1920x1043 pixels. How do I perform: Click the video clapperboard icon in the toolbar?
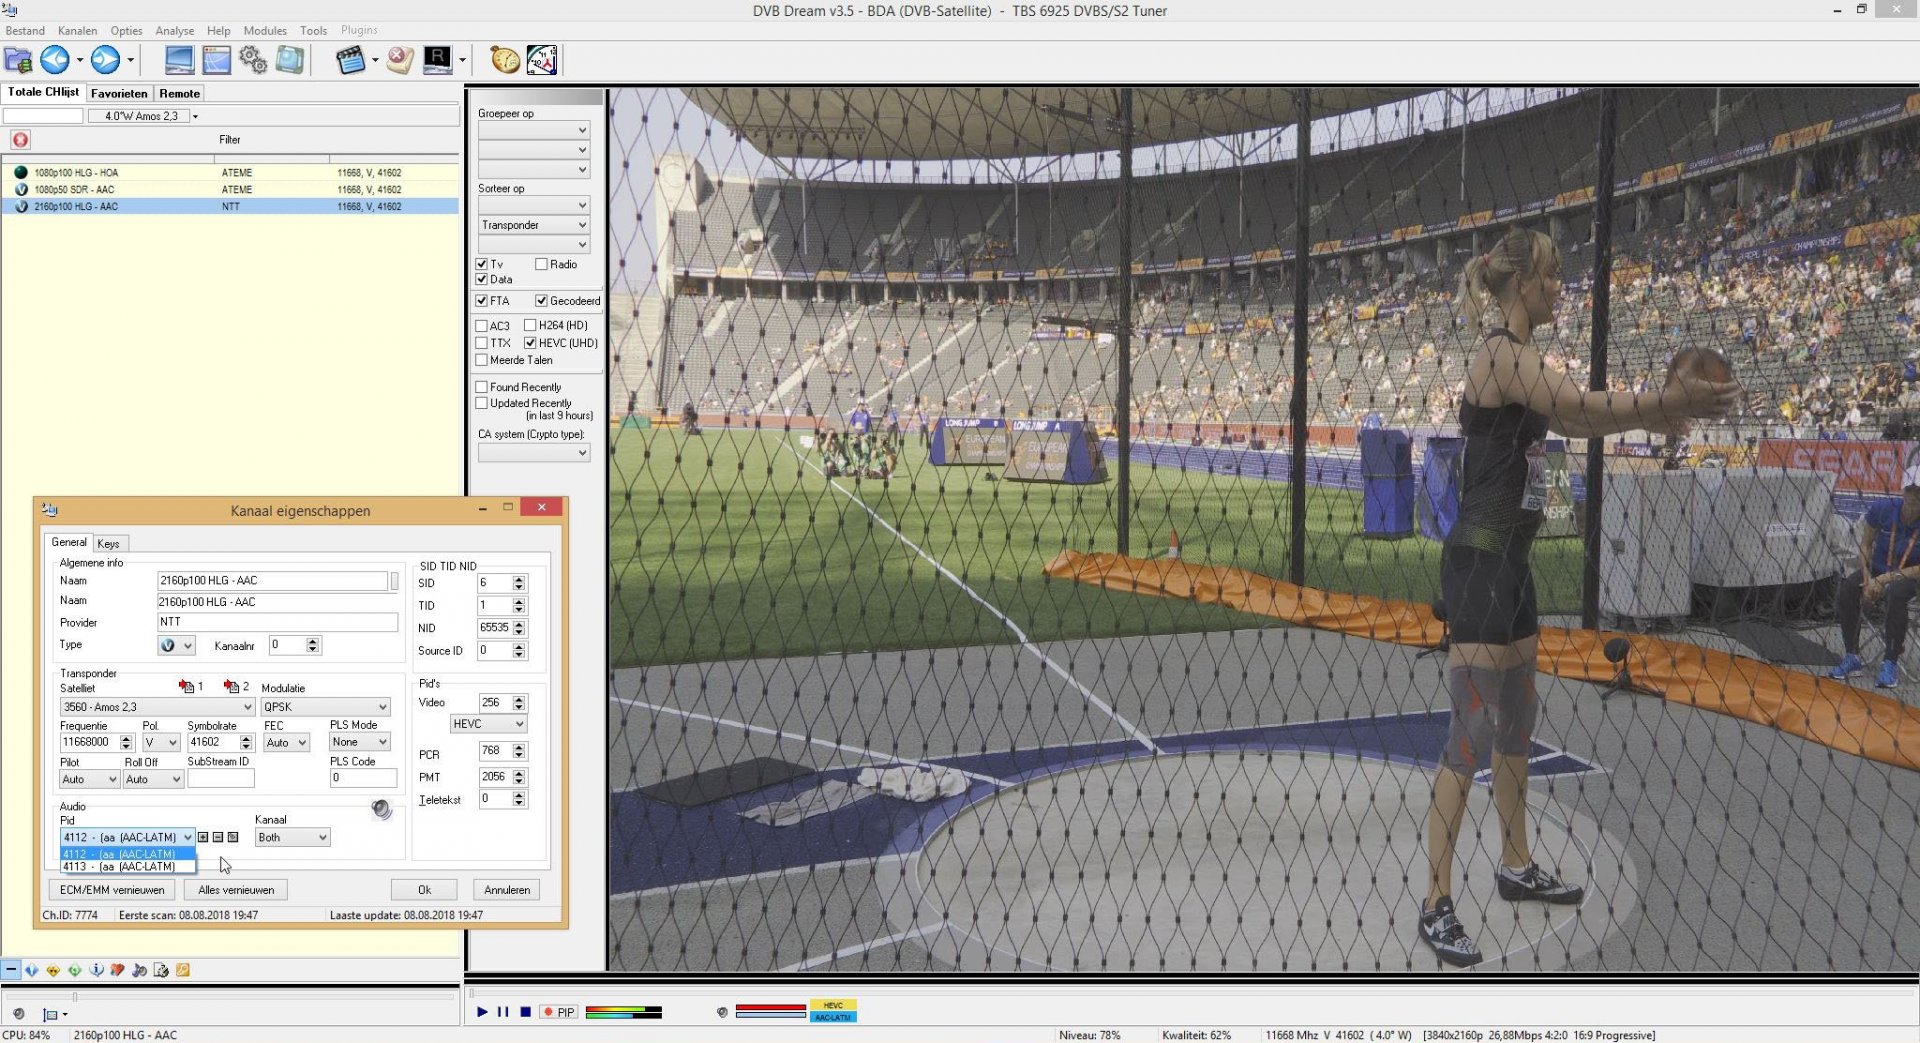(x=351, y=60)
